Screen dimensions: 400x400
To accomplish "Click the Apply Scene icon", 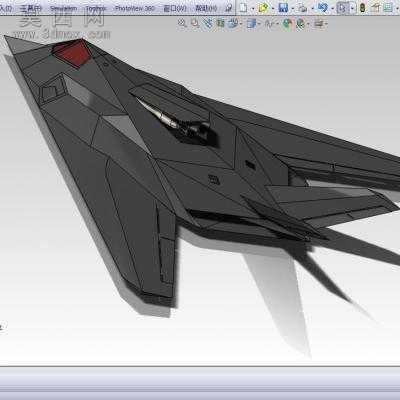I will (300, 23).
